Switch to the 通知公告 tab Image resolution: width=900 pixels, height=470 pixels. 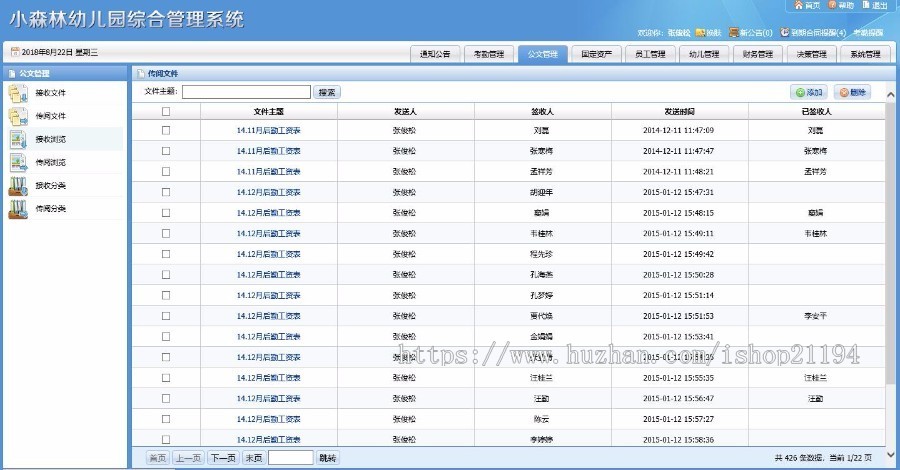pos(435,54)
